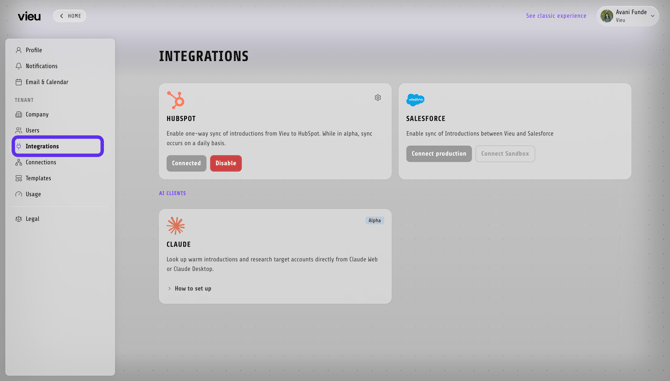This screenshot has width=670, height=381.
Task: Click the Connections network icon
Action: pos(18,162)
